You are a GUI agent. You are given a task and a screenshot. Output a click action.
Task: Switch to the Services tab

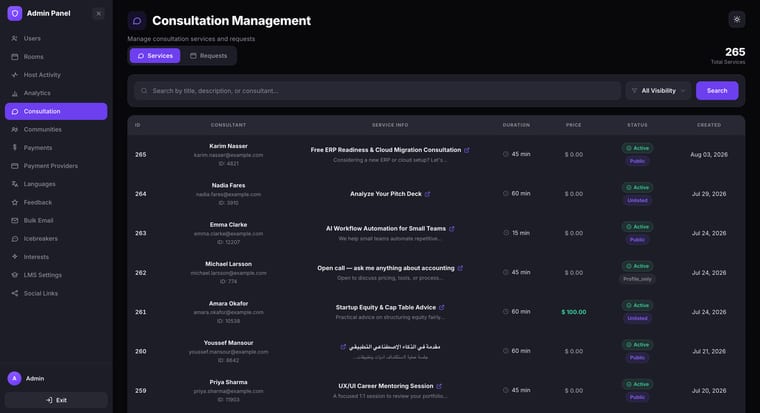tap(155, 56)
